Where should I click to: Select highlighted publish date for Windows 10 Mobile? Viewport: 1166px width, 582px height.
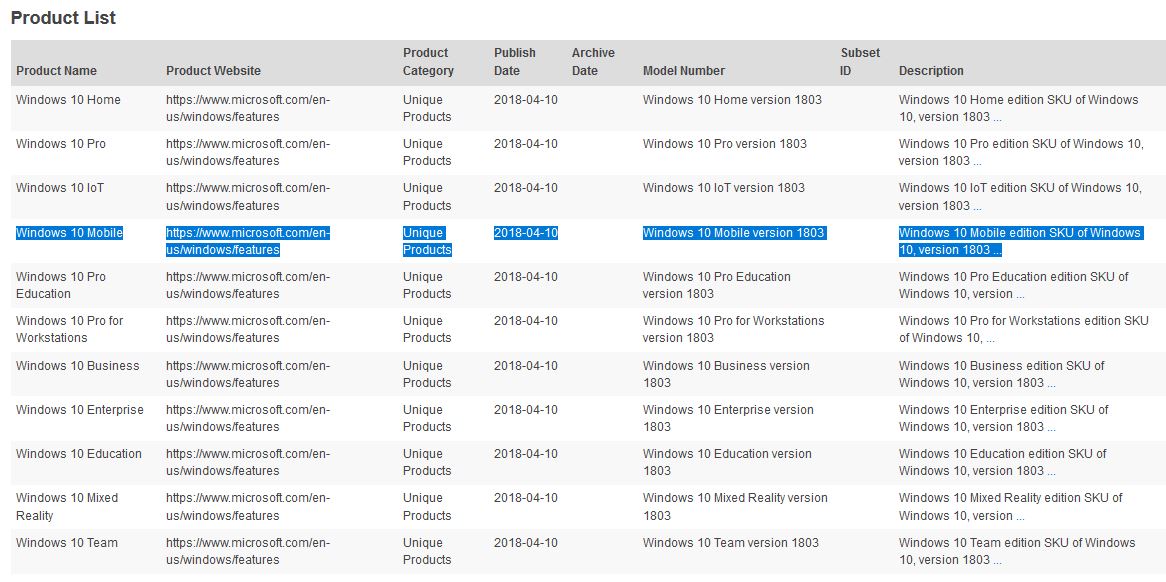pos(526,233)
